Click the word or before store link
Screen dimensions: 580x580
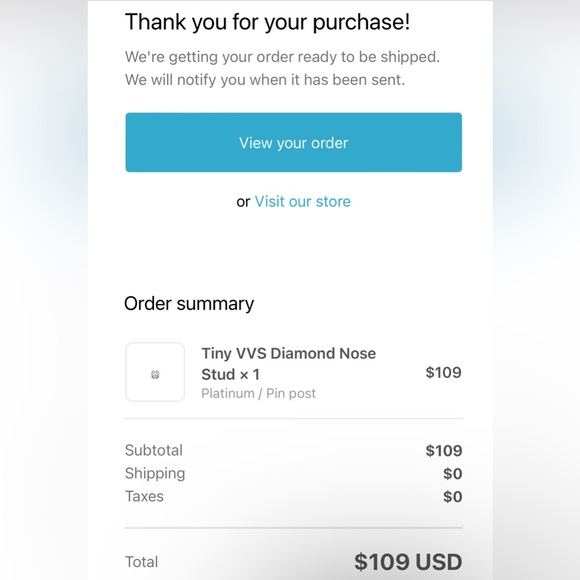click(243, 202)
